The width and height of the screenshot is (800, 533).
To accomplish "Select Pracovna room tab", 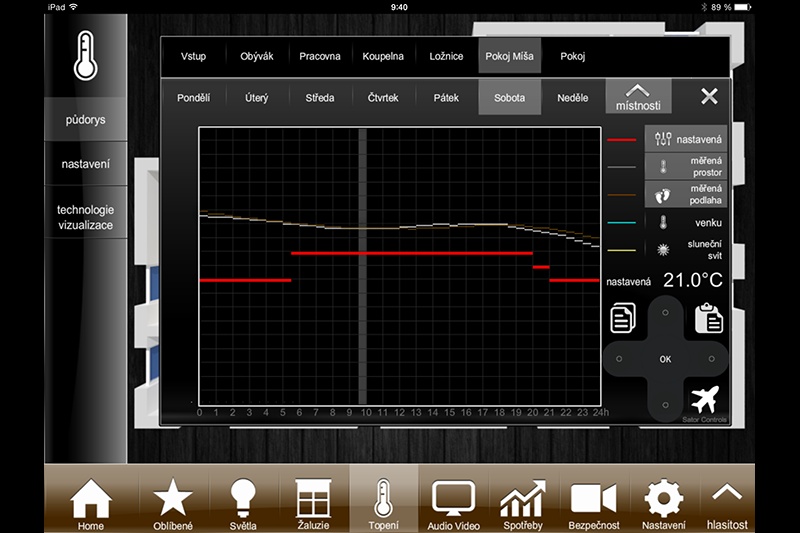I will pos(320,56).
